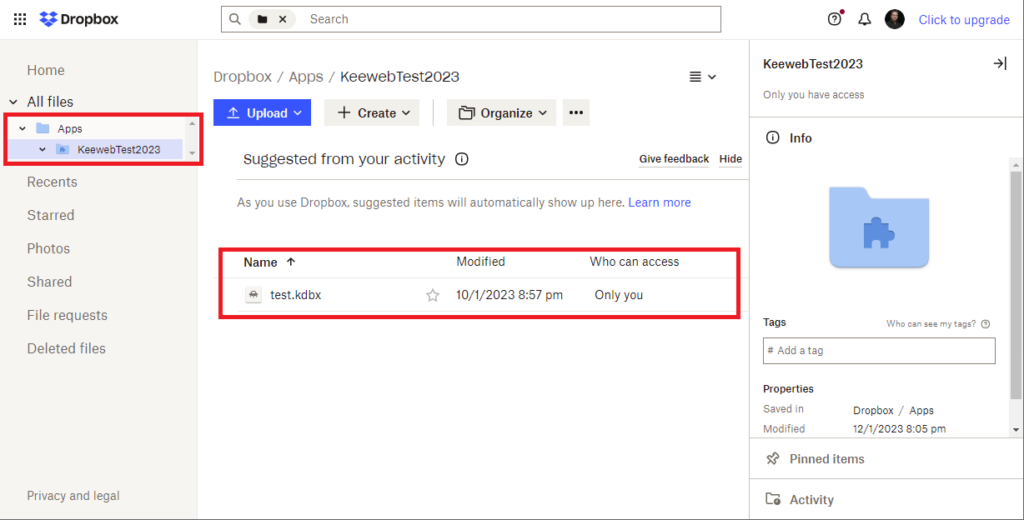The image size is (1024, 520).
Task: Click Only you access cell
Action: pyautogui.click(x=618, y=295)
